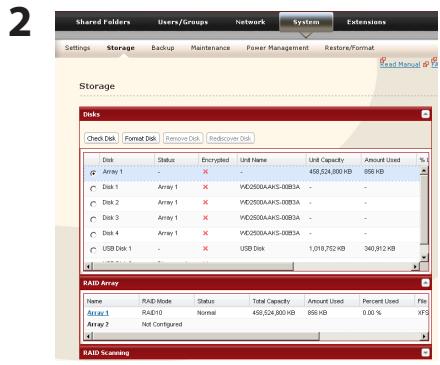Click the 'Not Configured' text for Array 2
440x365 pixels.
162,324
